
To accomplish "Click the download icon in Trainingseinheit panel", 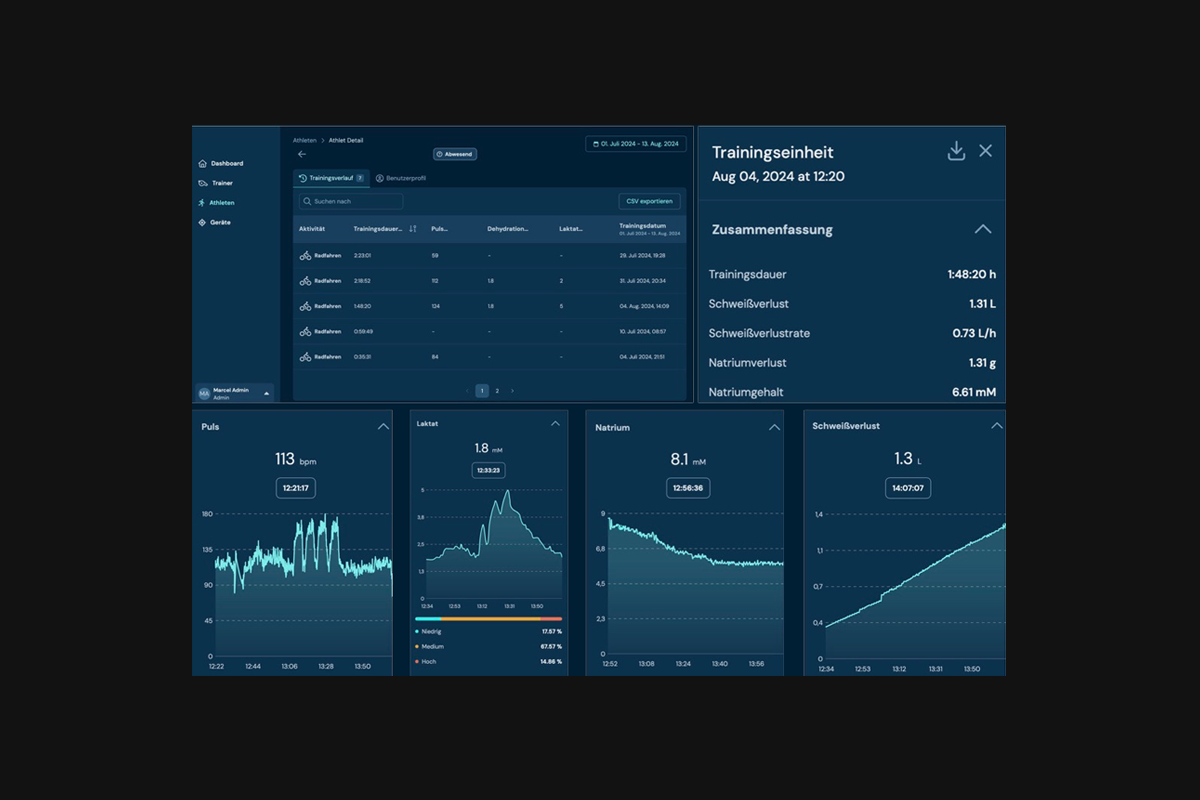I will point(956,151).
